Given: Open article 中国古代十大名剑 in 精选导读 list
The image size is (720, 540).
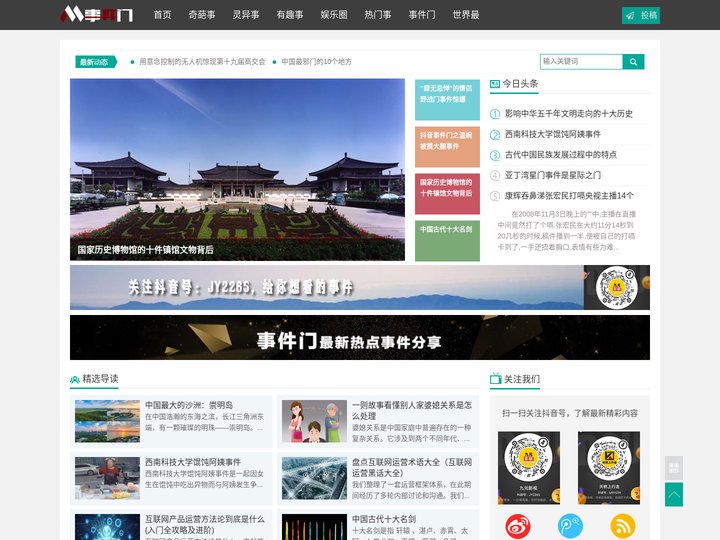Looking at the screenshot, I should (x=384, y=519).
